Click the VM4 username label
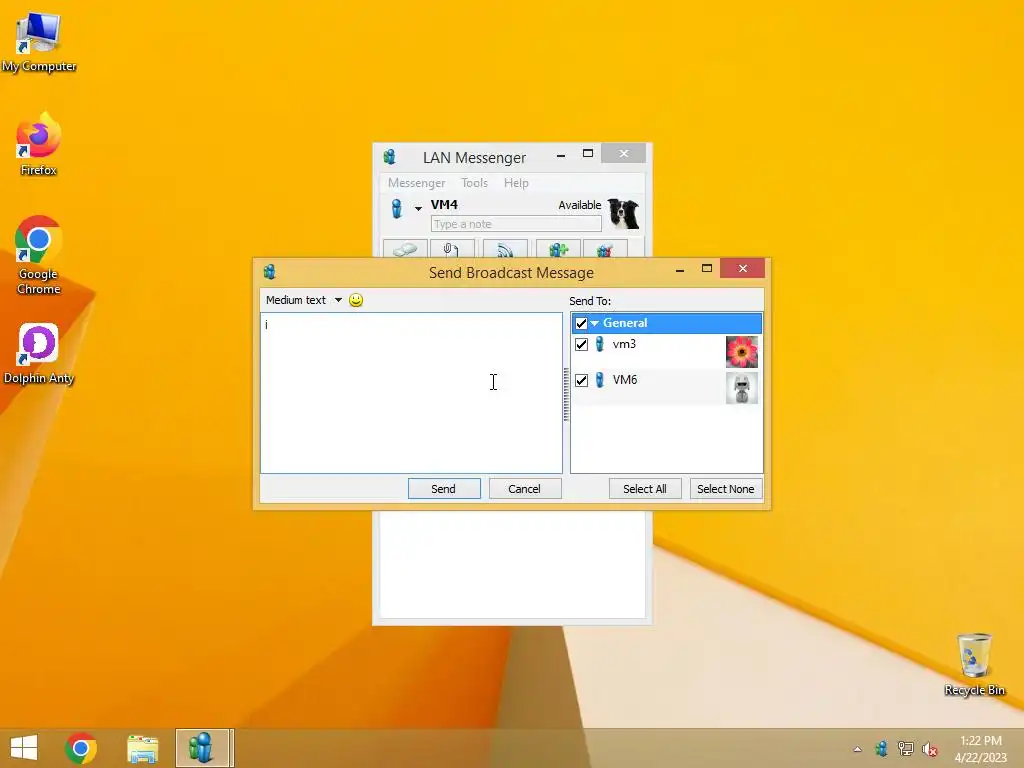Viewport: 1024px width, 768px height. pyautogui.click(x=444, y=204)
